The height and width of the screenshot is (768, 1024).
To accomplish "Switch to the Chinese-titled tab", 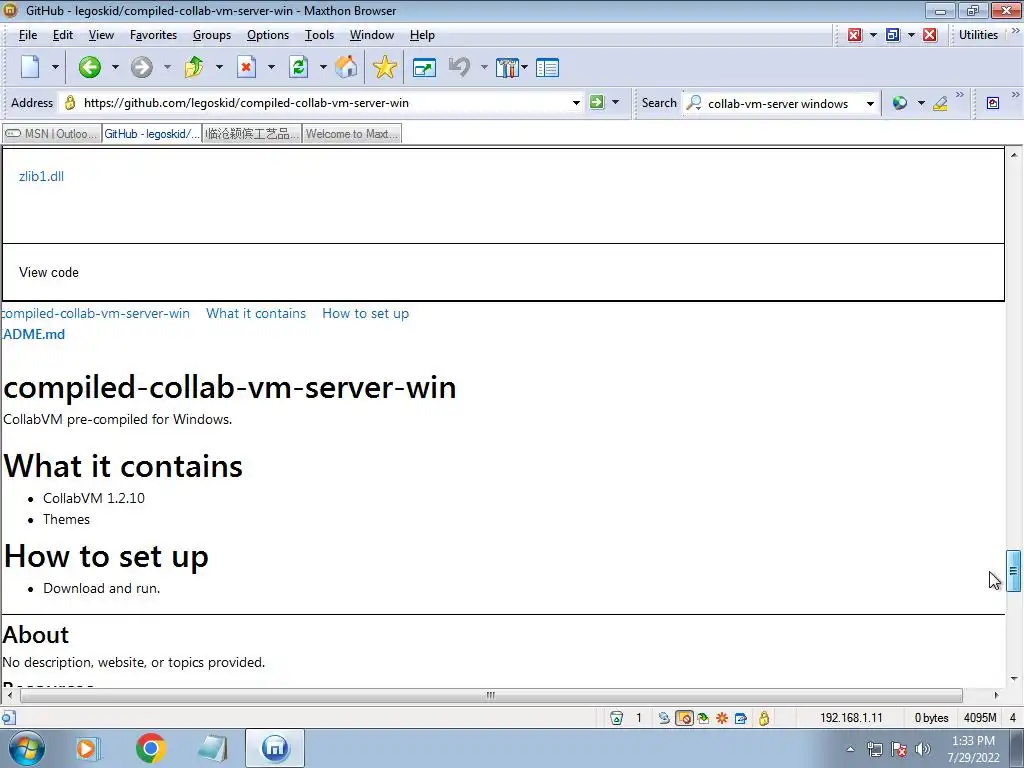I will [x=251, y=134].
